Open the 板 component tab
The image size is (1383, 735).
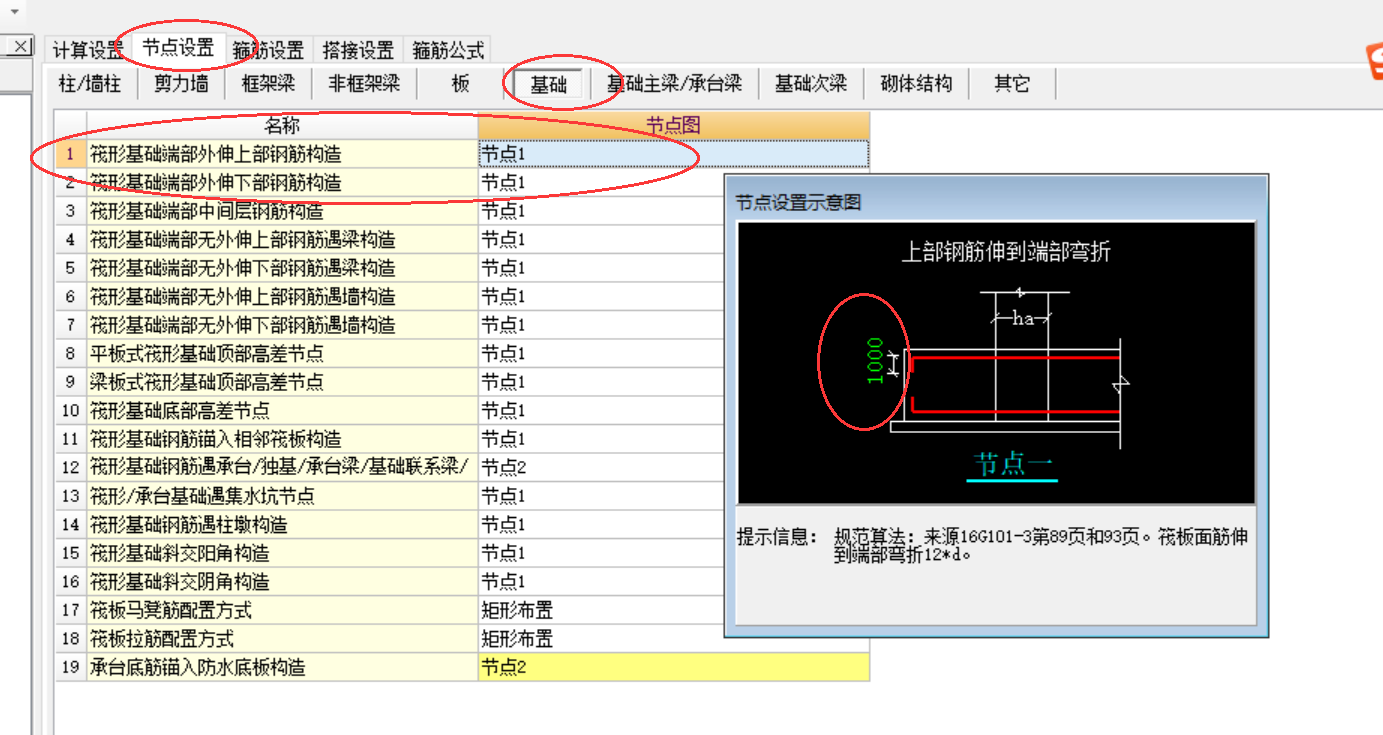click(460, 84)
